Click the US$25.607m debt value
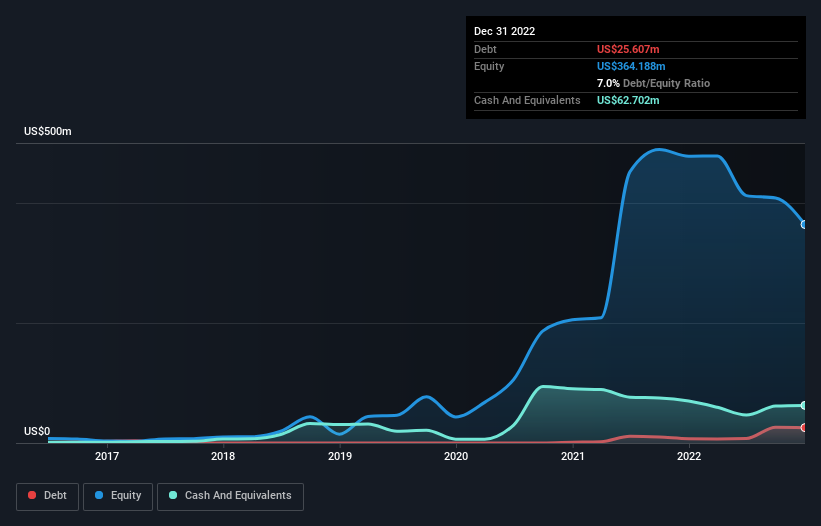The height and width of the screenshot is (526, 821). (x=628, y=49)
